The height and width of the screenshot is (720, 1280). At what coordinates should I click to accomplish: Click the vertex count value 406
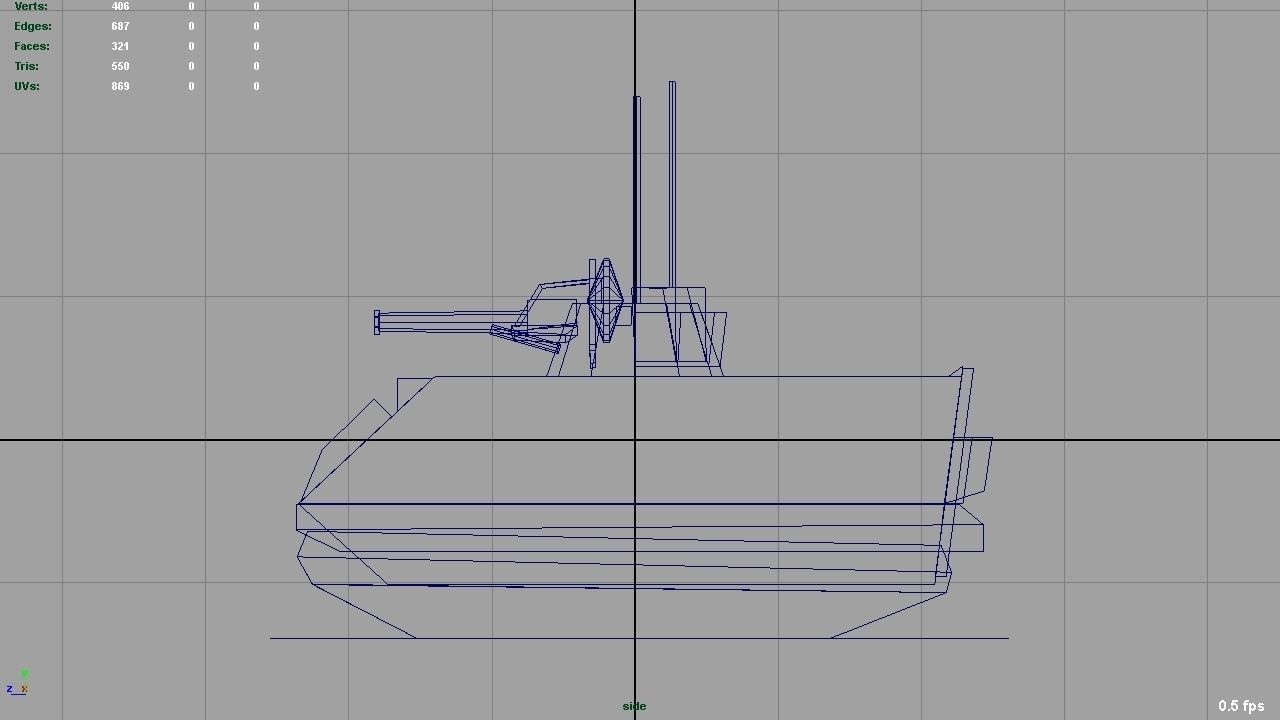pos(120,6)
